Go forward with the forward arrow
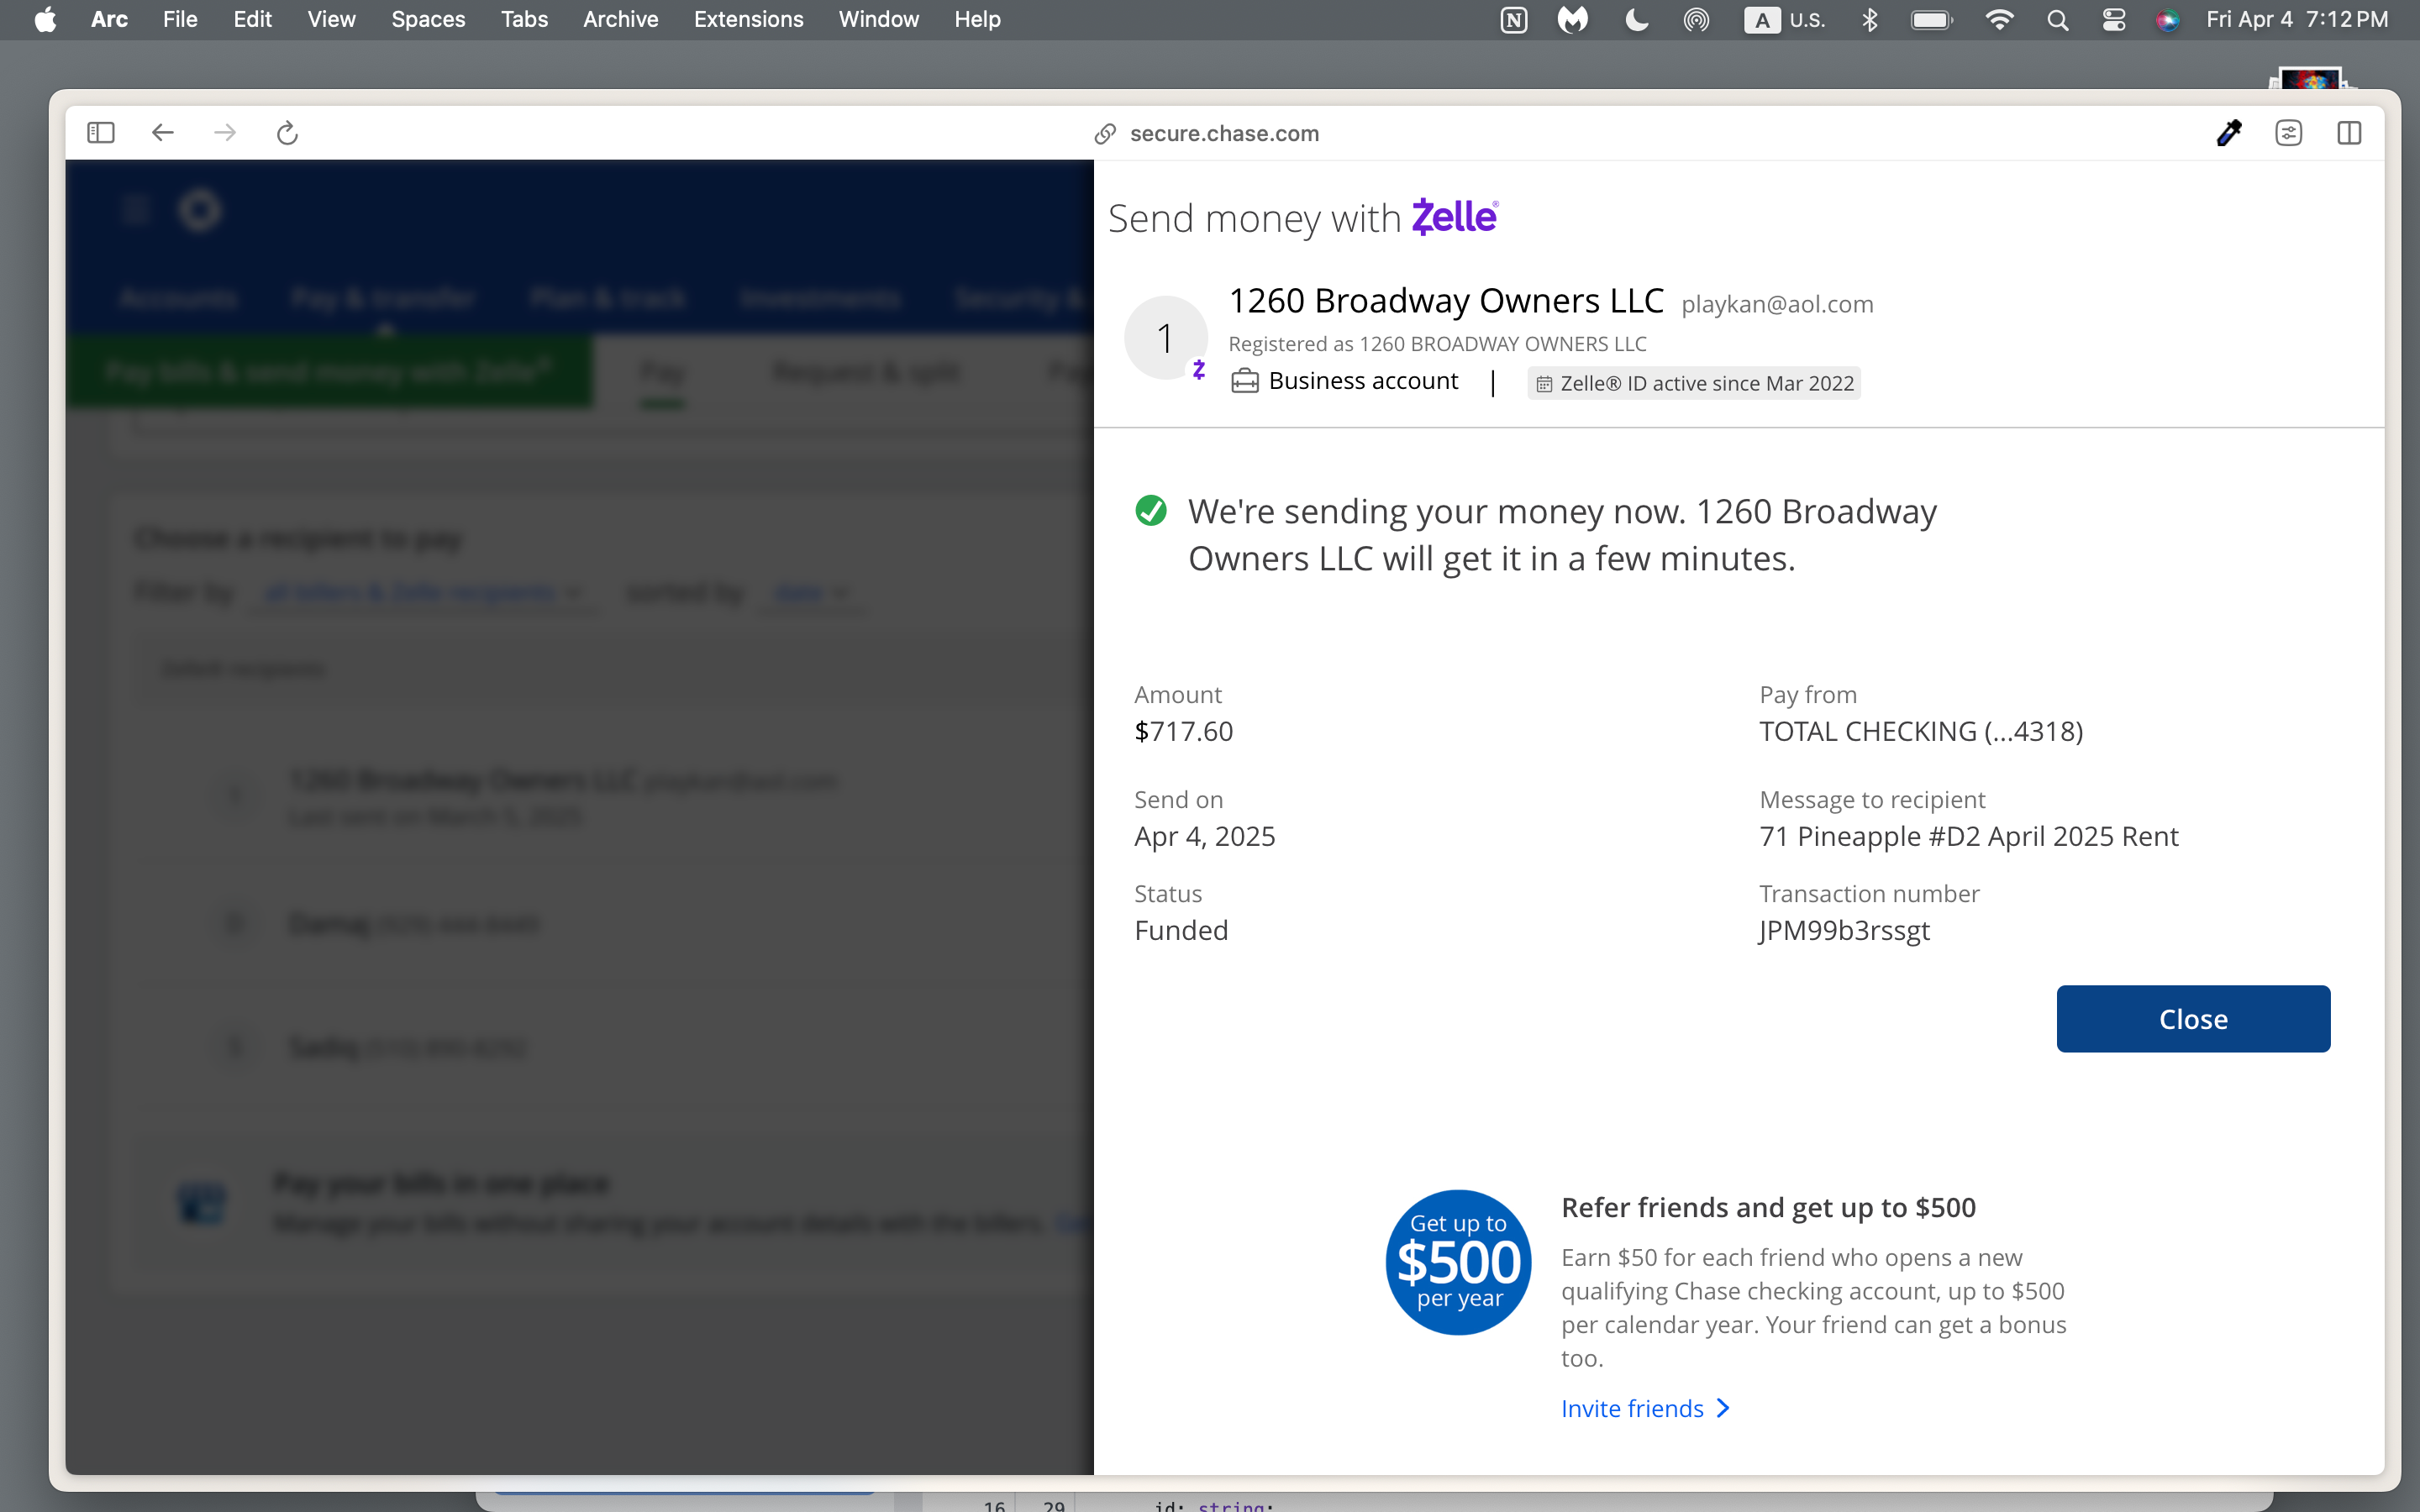Viewport: 2420px width, 1512px height. tap(225, 133)
